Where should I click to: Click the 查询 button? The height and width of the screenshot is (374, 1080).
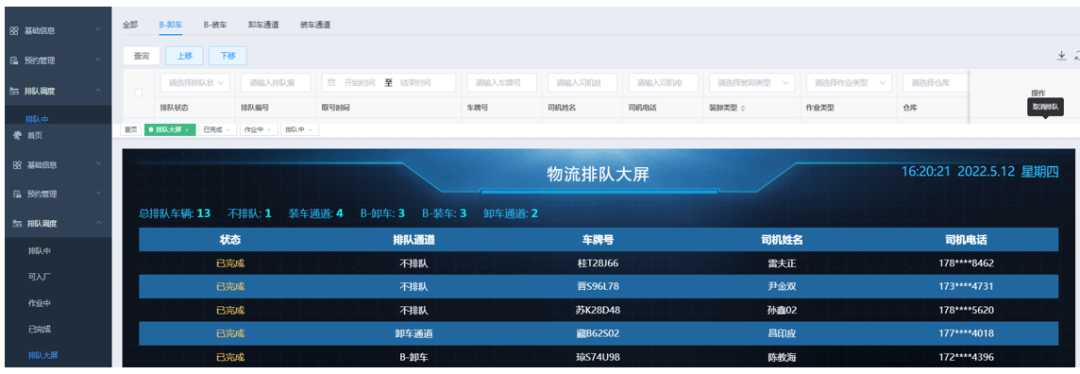(x=141, y=56)
